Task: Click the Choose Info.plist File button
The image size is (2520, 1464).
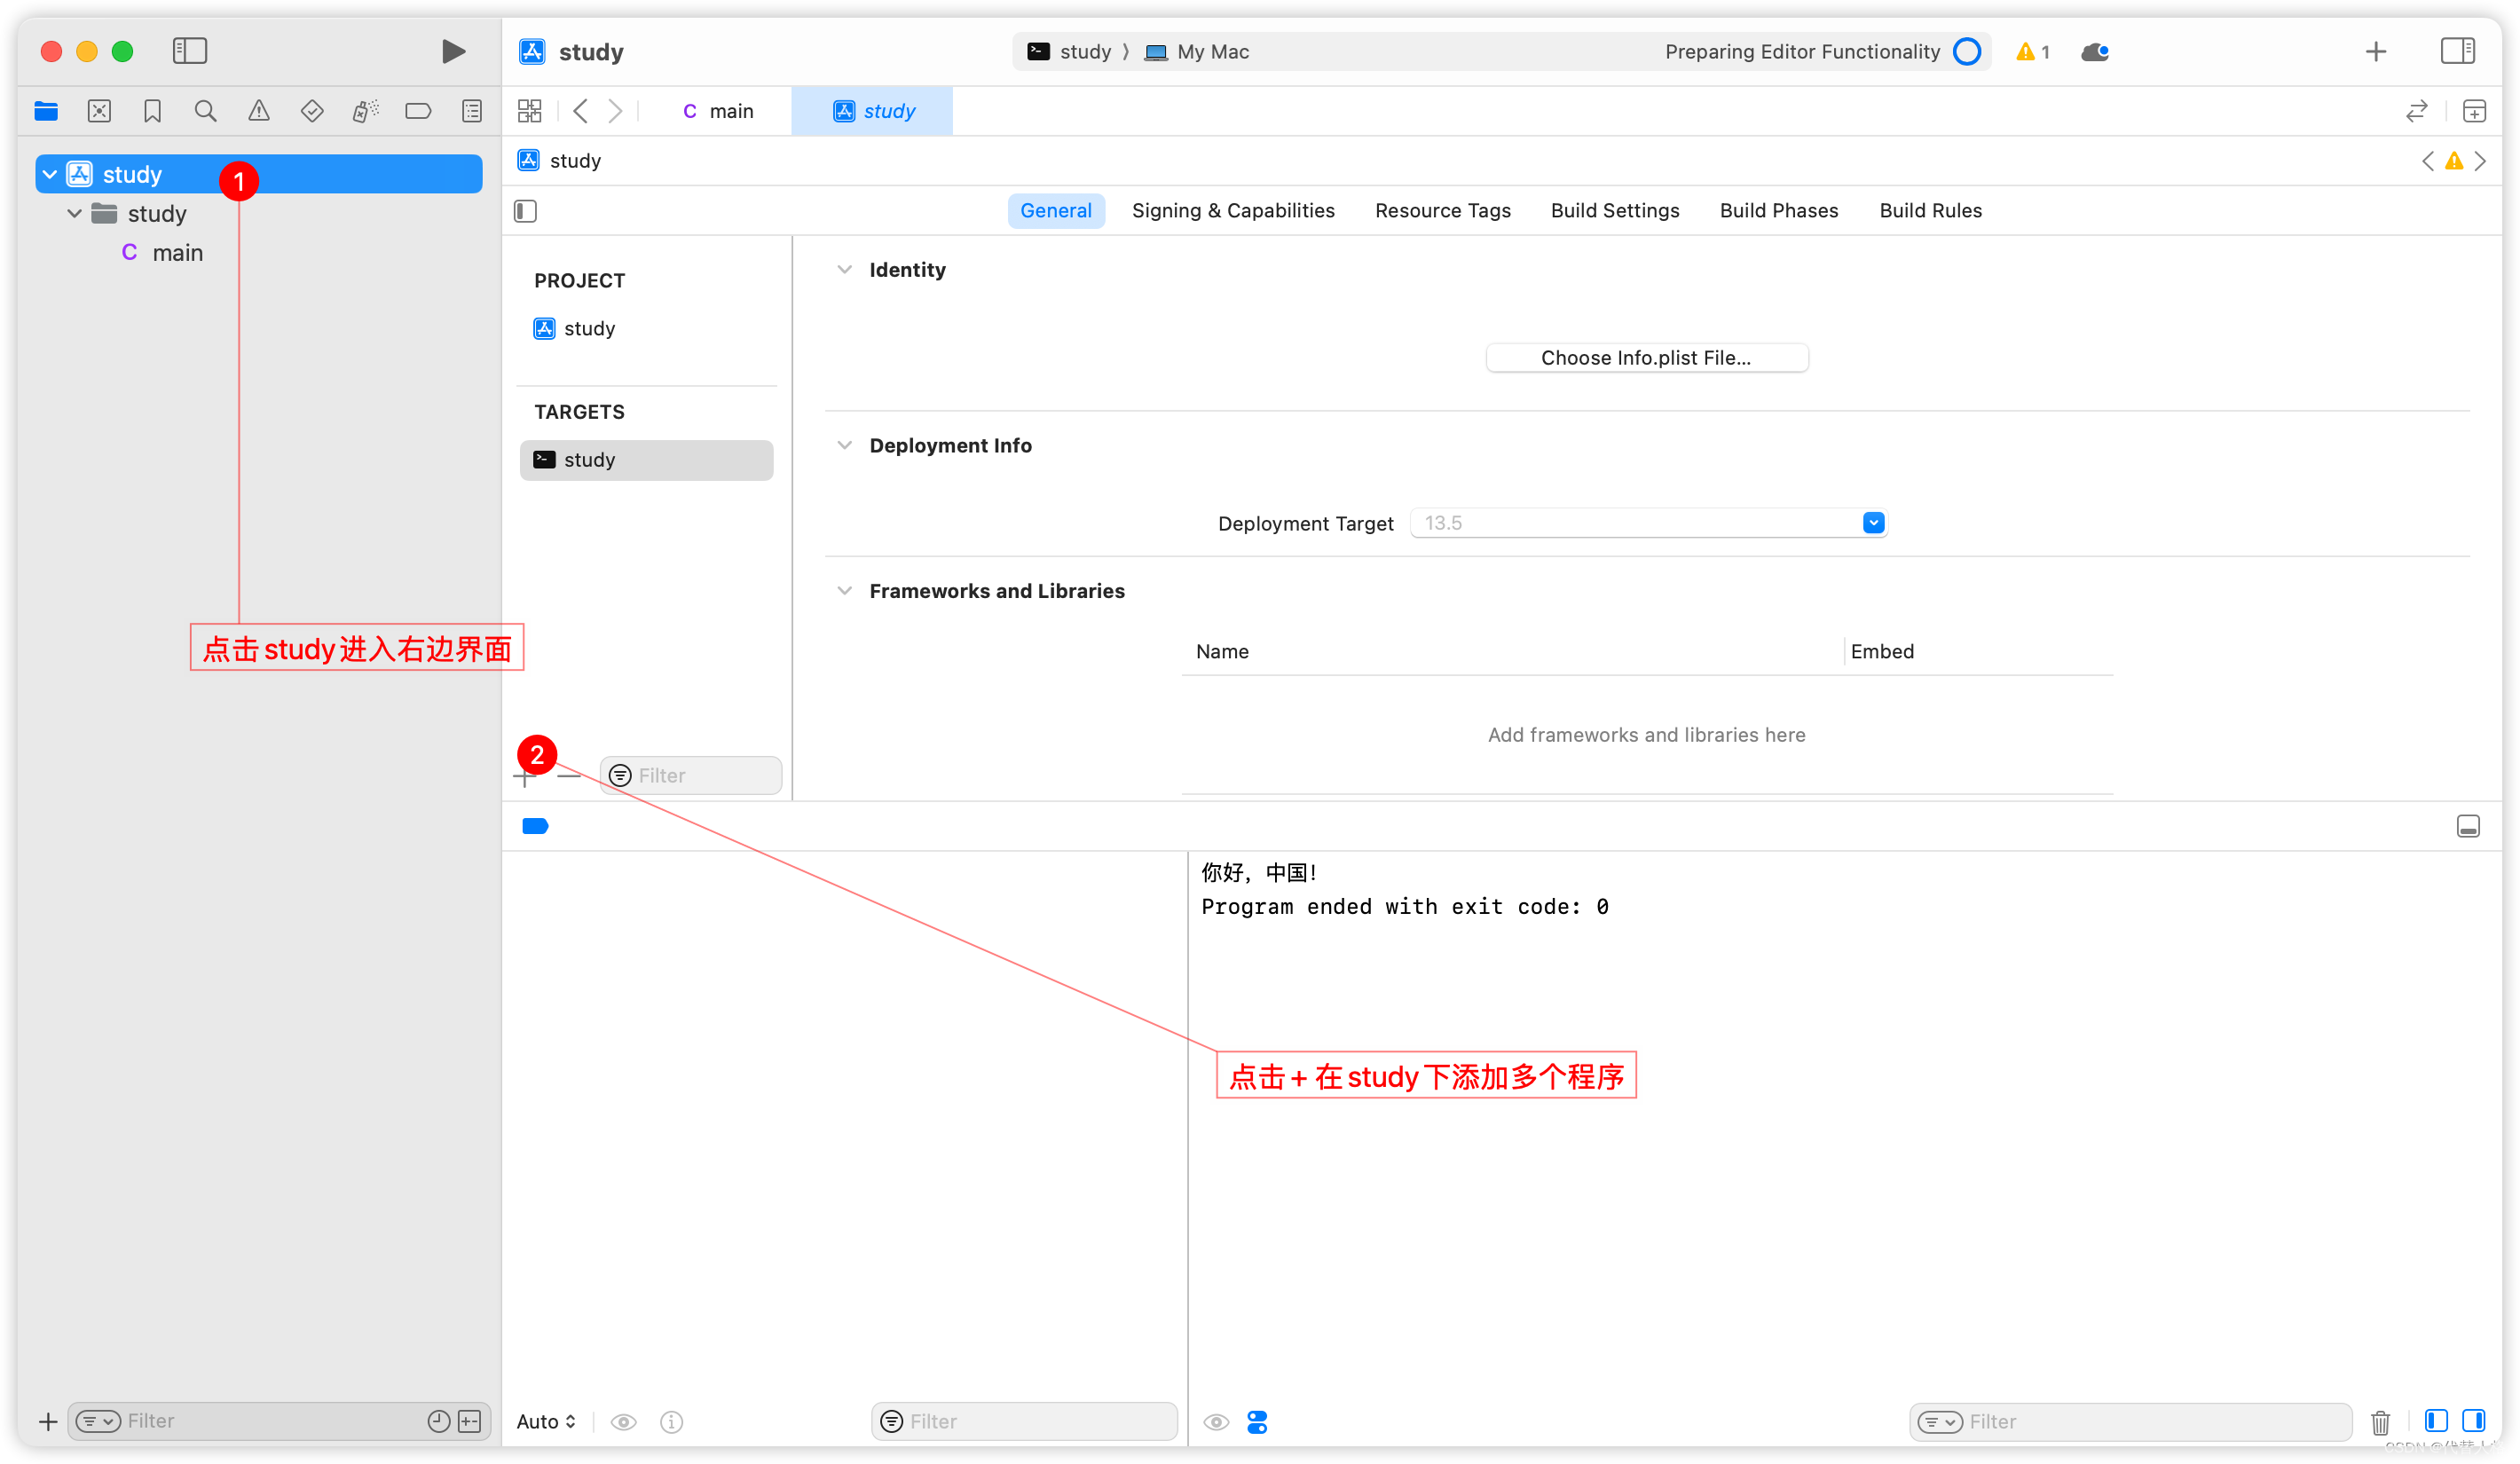Action: point(1646,357)
